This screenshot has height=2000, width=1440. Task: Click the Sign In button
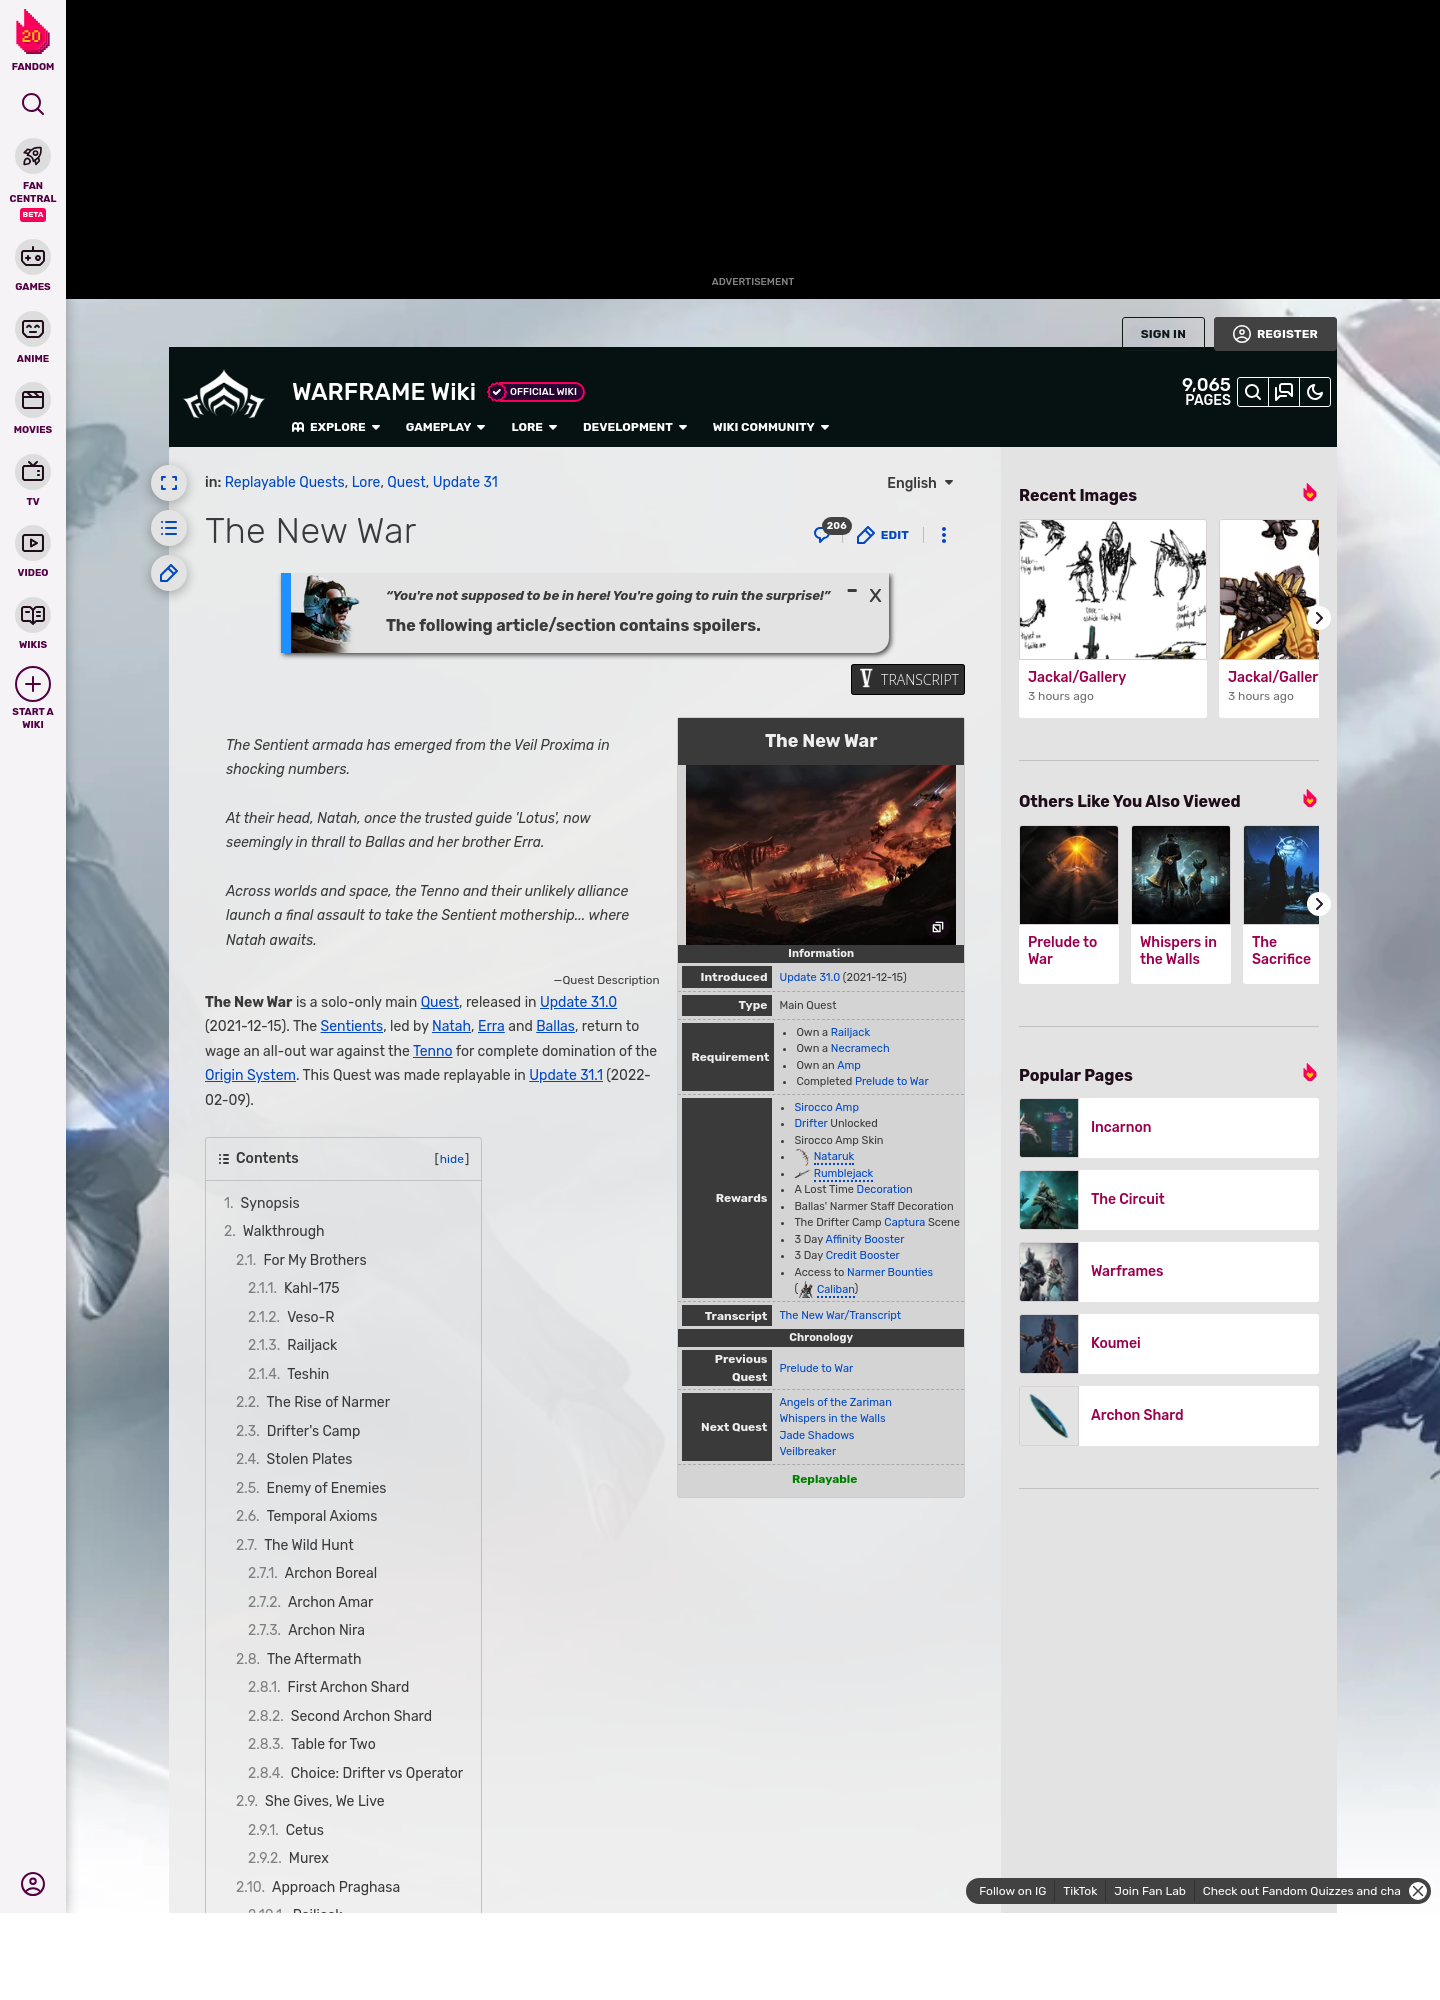pos(1163,334)
